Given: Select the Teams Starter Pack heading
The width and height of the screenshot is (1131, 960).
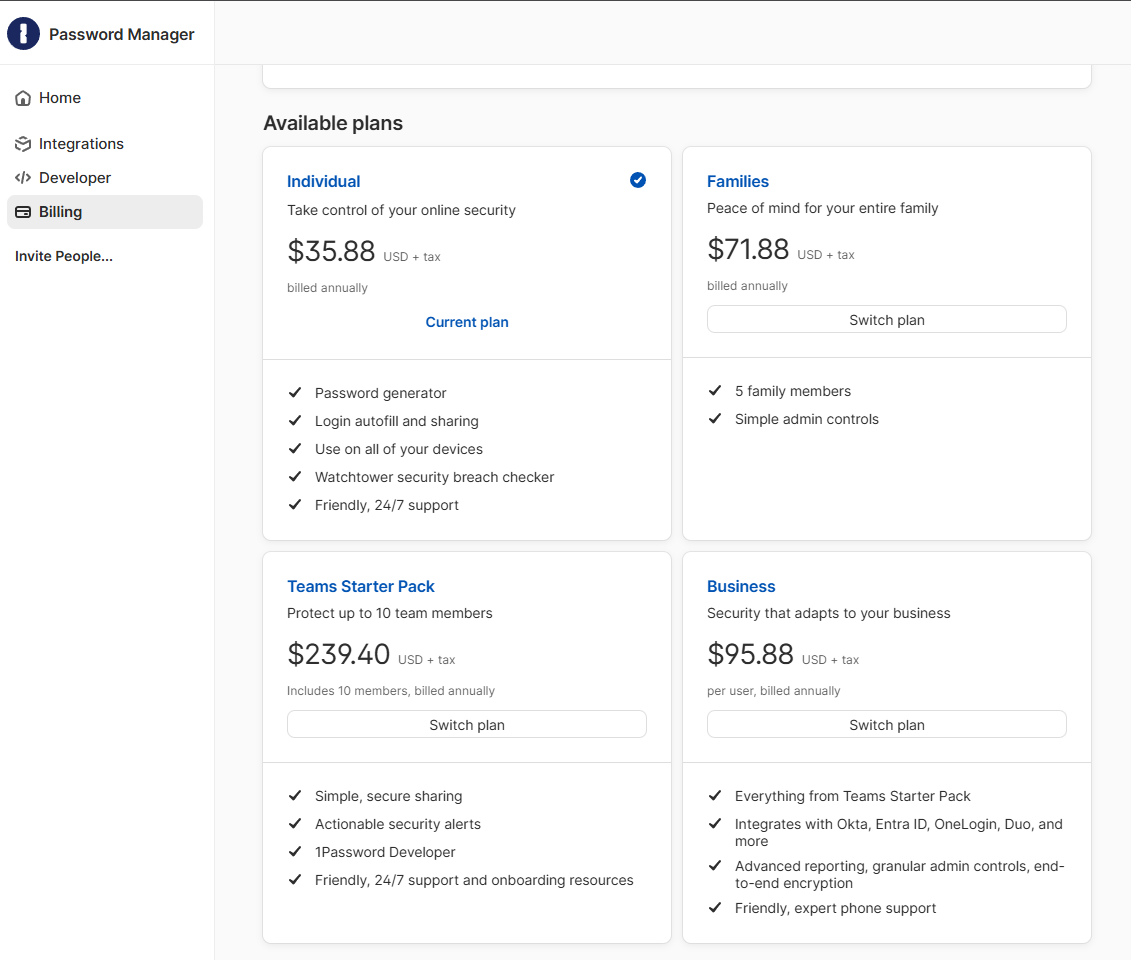Looking at the screenshot, I should (361, 586).
